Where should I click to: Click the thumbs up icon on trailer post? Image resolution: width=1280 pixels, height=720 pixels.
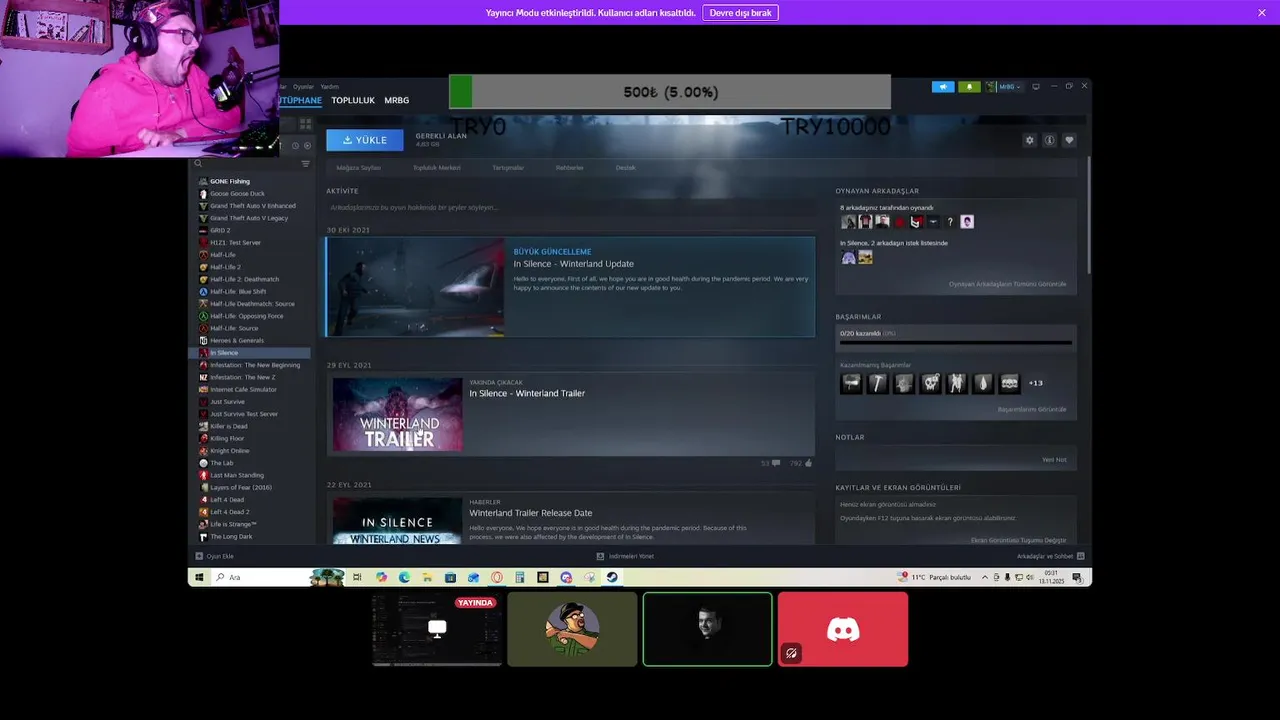[x=808, y=463]
